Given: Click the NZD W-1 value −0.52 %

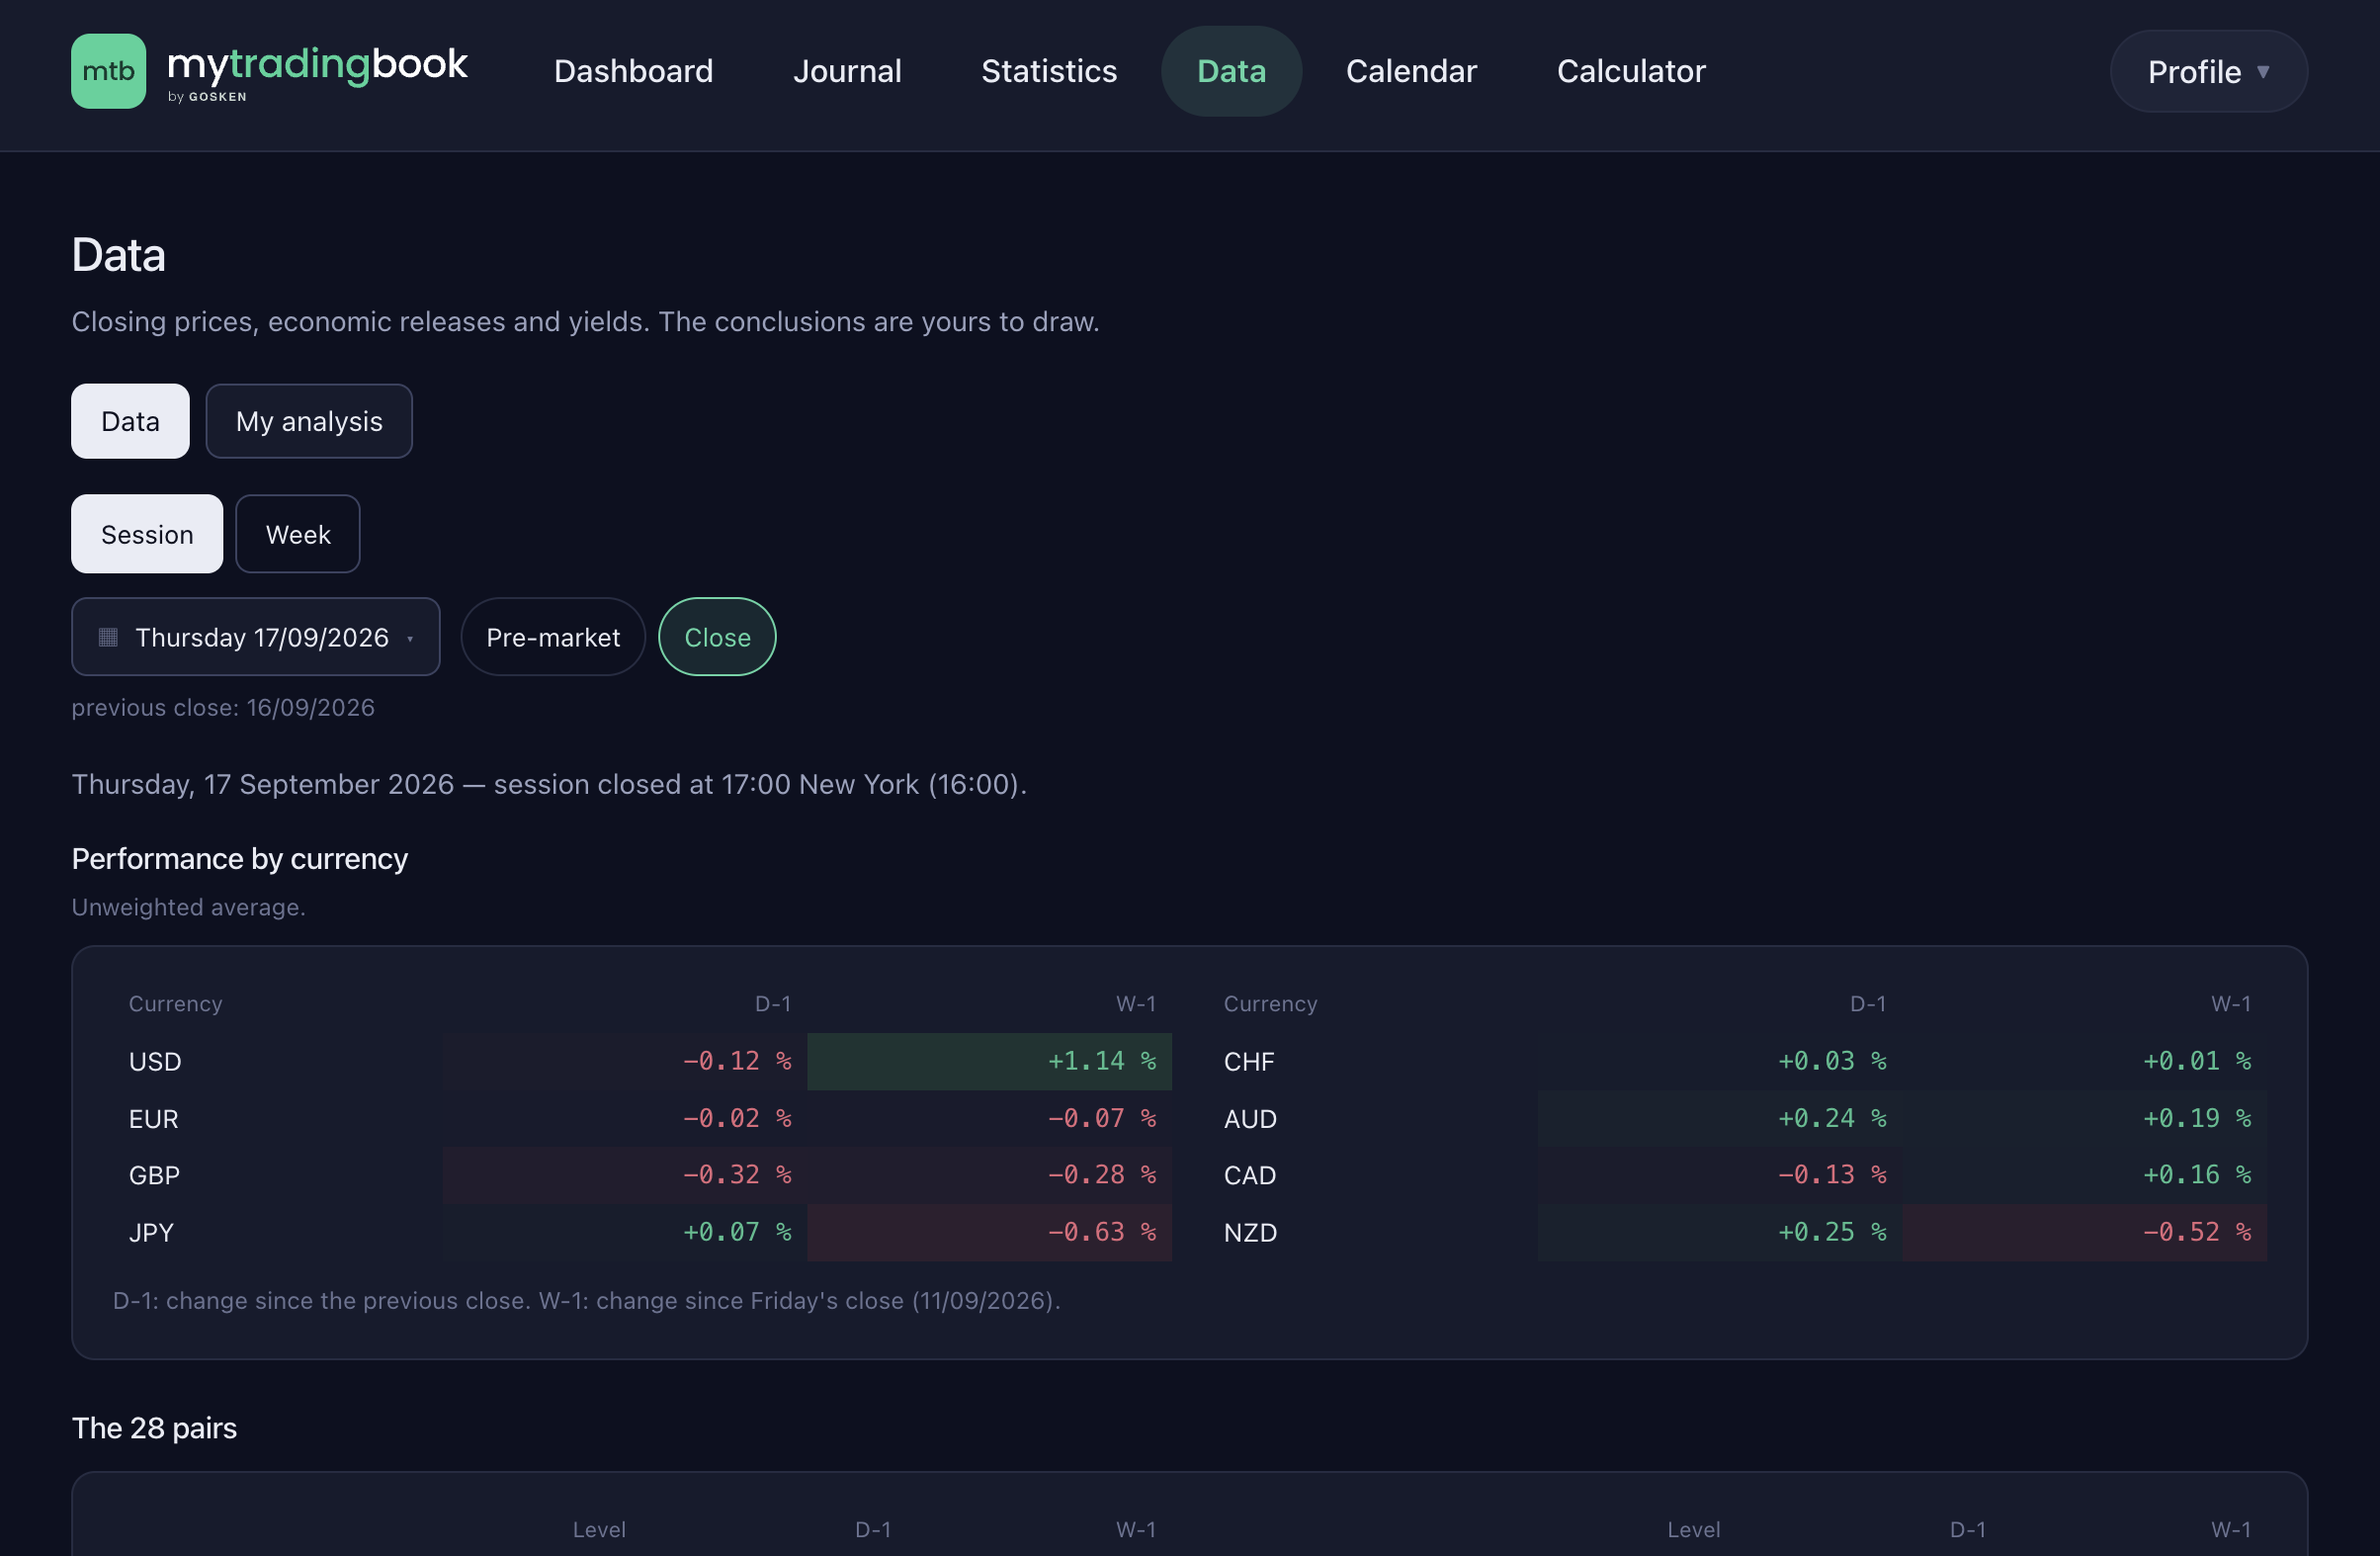Looking at the screenshot, I should click(x=2197, y=1232).
